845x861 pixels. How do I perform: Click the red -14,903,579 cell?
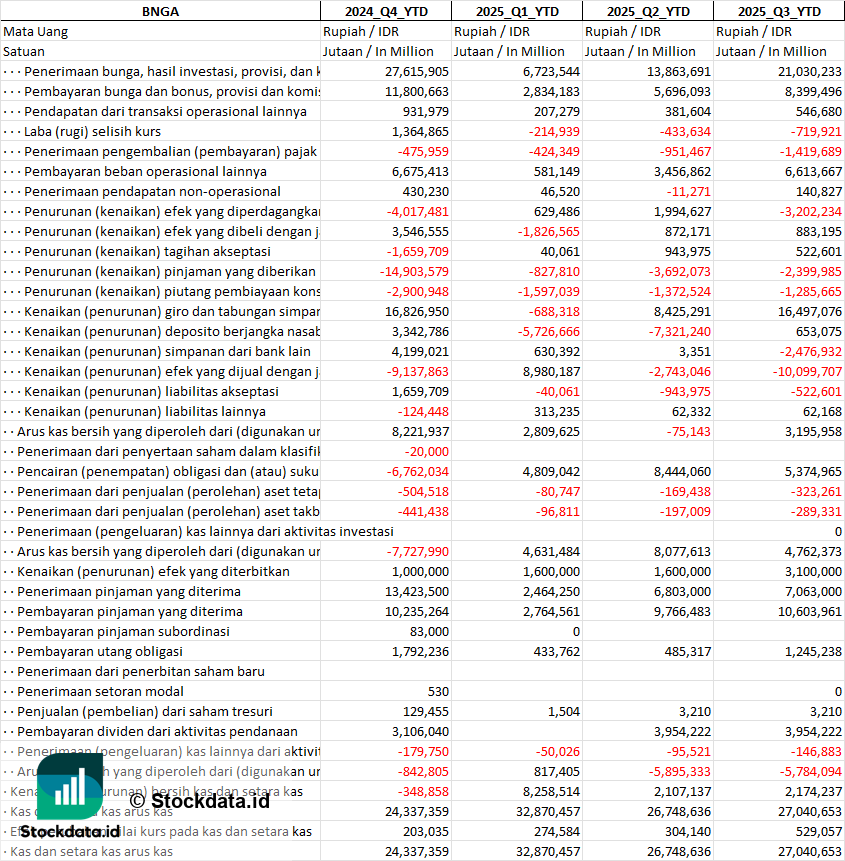(386, 272)
